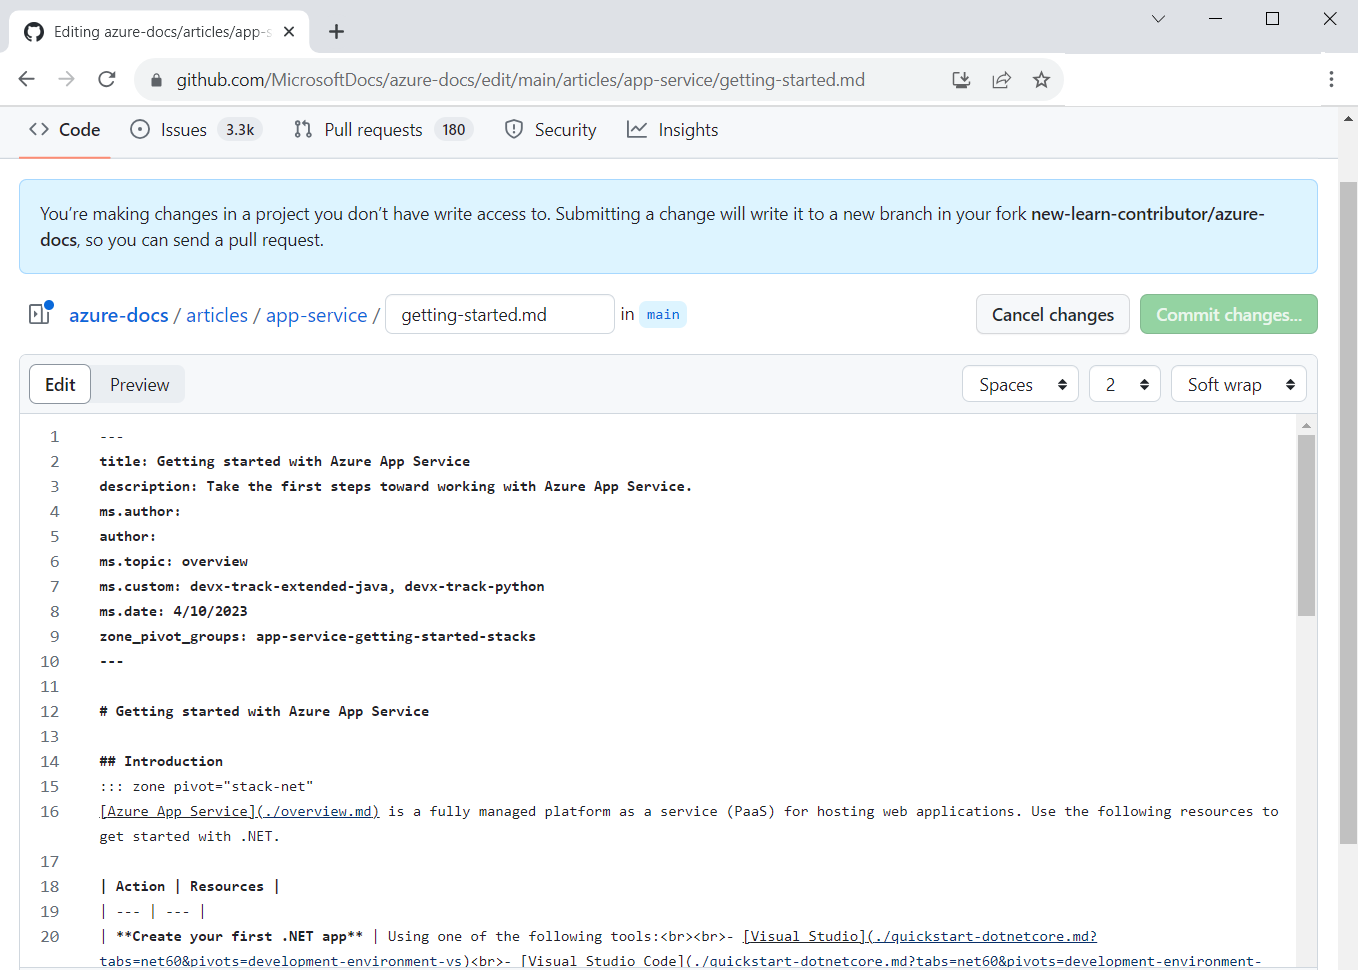Click the getting-started.md filename field
This screenshot has height=970, width=1358.
499,314
